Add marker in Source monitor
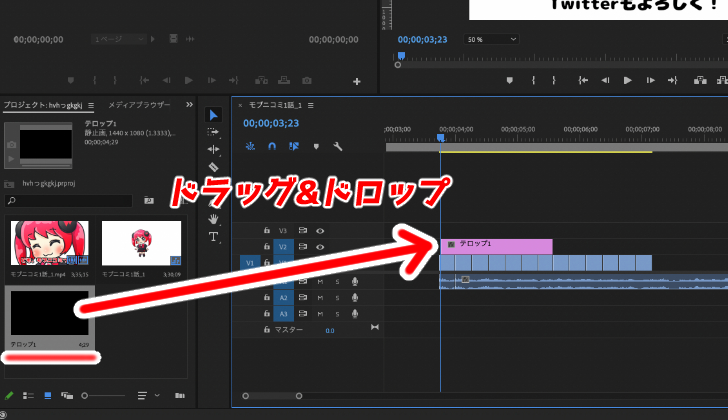 coord(71,80)
